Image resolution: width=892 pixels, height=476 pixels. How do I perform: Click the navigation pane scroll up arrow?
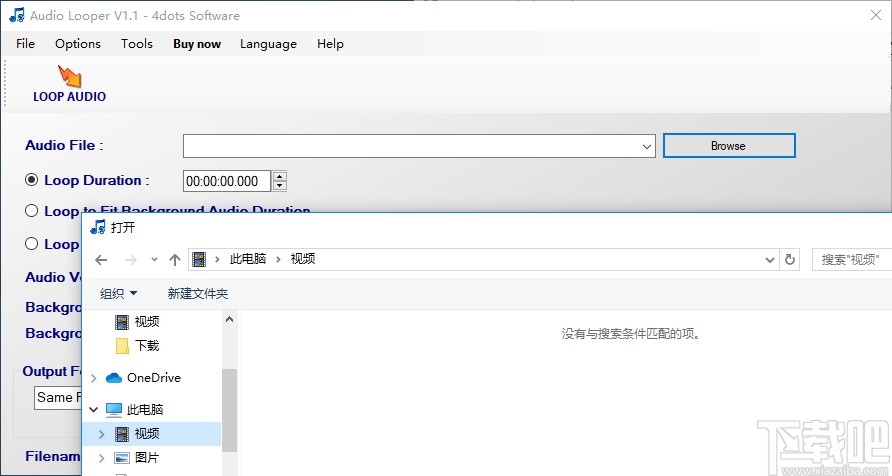coord(229,319)
